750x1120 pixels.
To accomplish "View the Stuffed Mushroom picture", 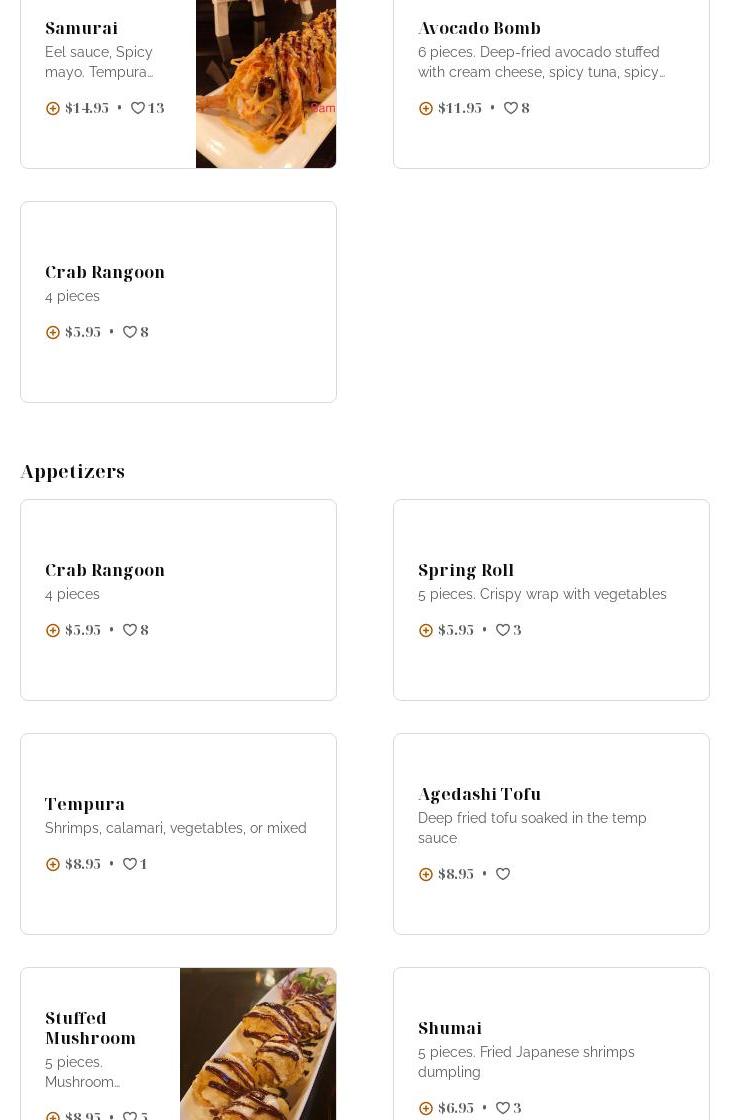I will click(258, 1044).
